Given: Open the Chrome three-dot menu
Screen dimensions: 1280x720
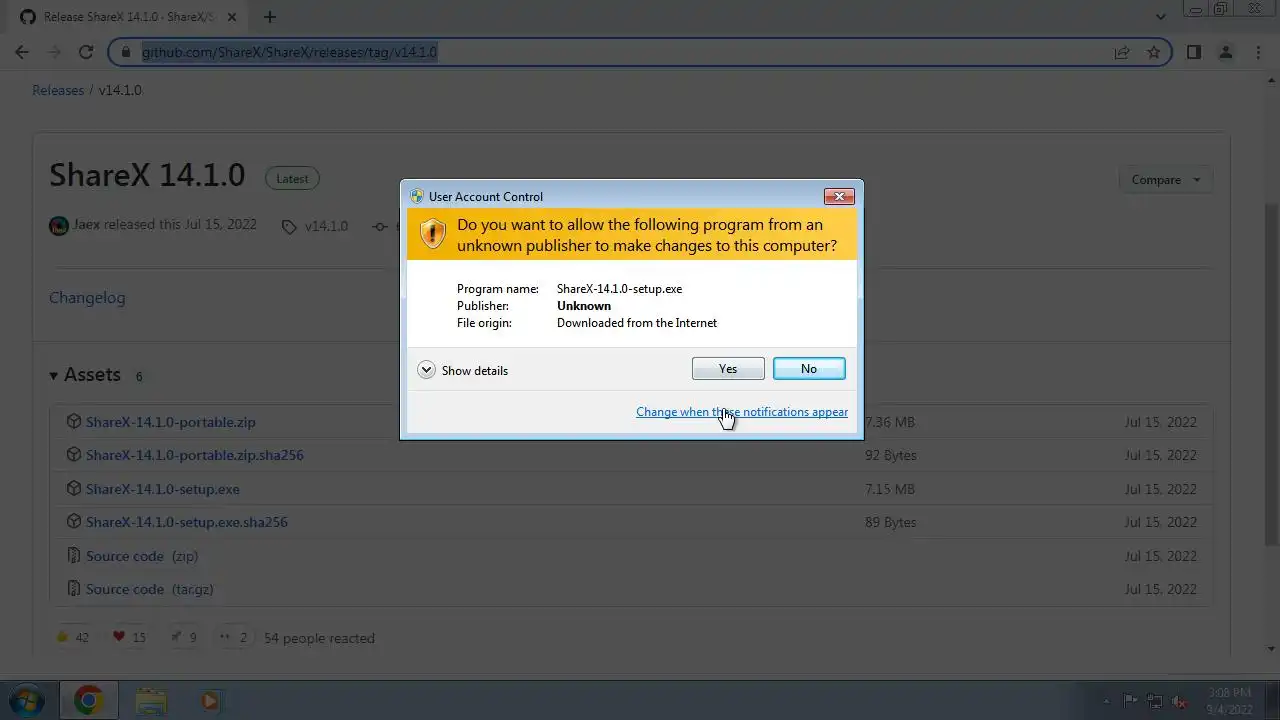Looking at the screenshot, I should (1258, 52).
